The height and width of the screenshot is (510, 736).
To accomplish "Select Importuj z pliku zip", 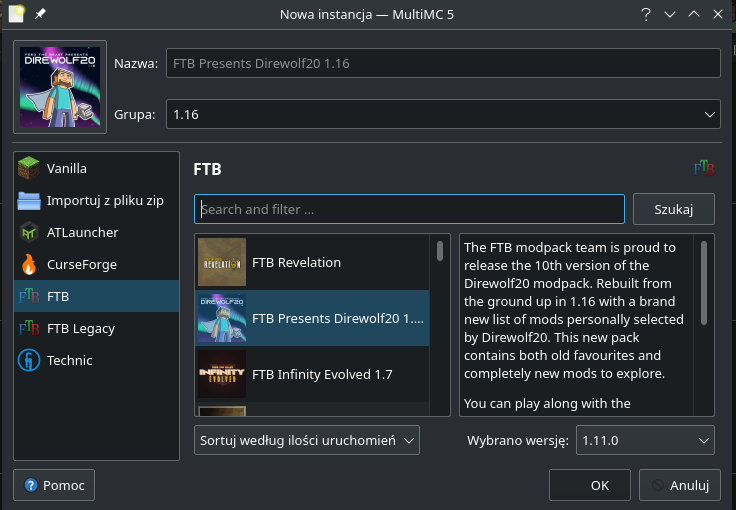I will pyautogui.click(x=97, y=201).
